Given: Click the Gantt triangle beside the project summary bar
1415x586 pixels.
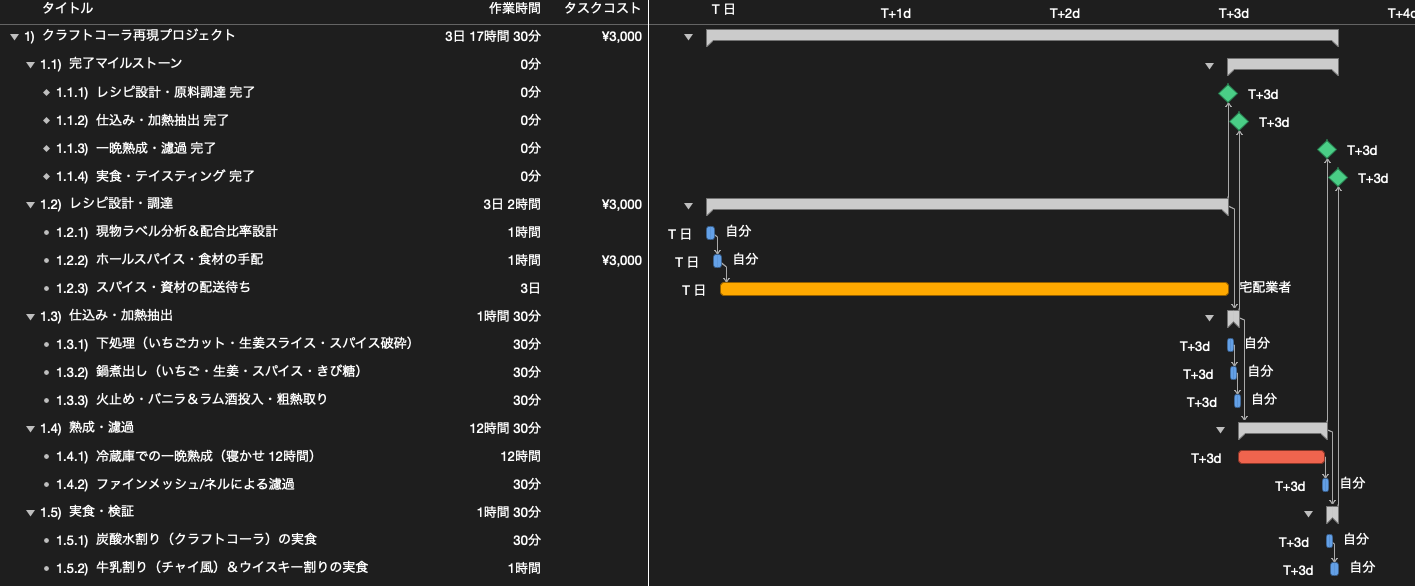Looking at the screenshot, I should (x=688, y=37).
